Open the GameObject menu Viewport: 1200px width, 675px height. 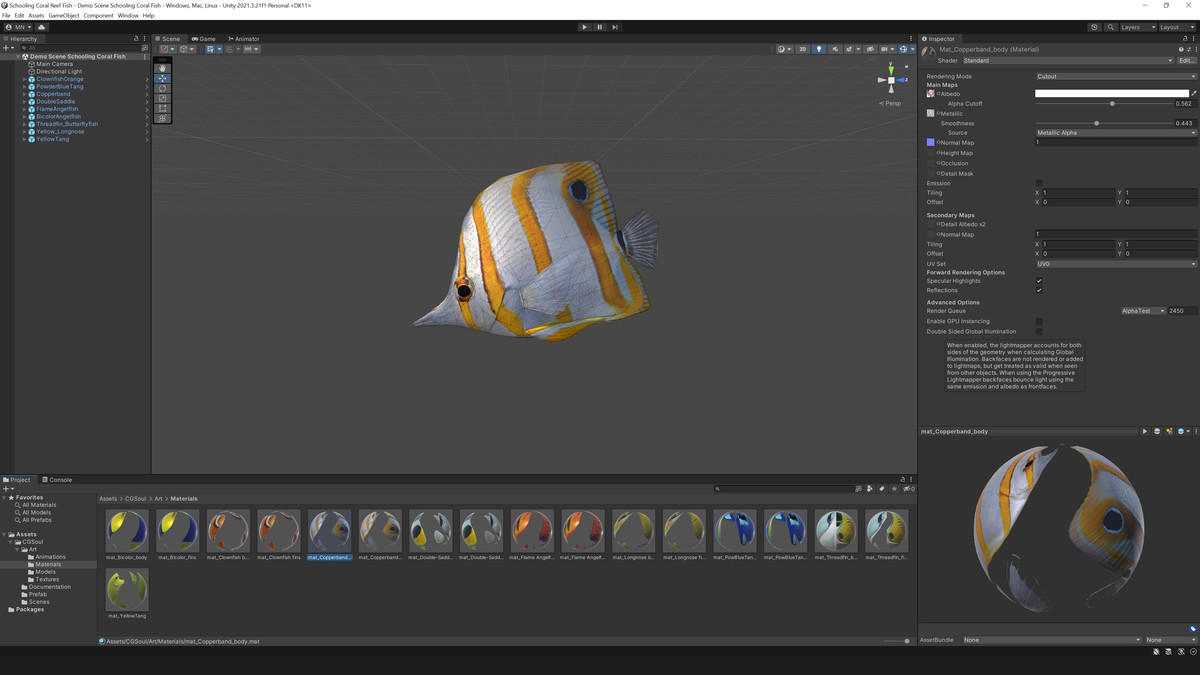pos(63,16)
